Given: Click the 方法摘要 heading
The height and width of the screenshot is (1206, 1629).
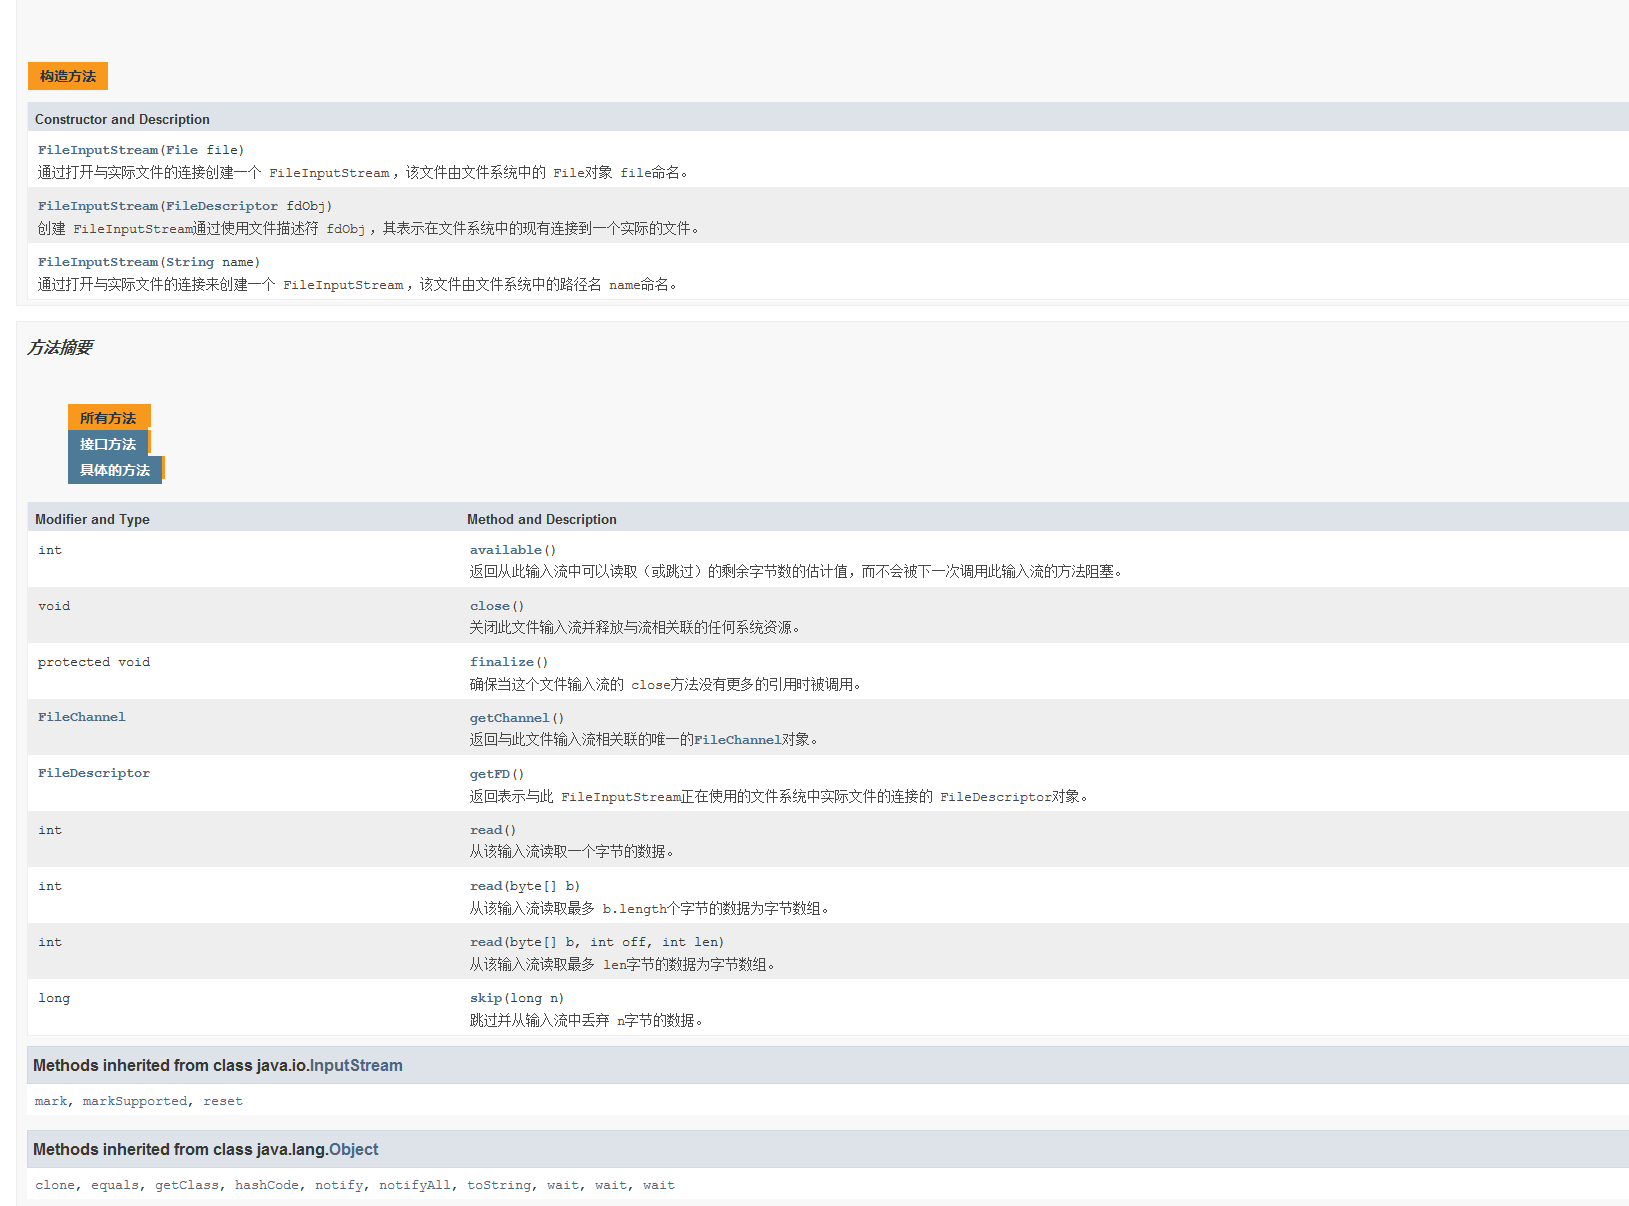Looking at the screenshot, I should tap(60, 347).
